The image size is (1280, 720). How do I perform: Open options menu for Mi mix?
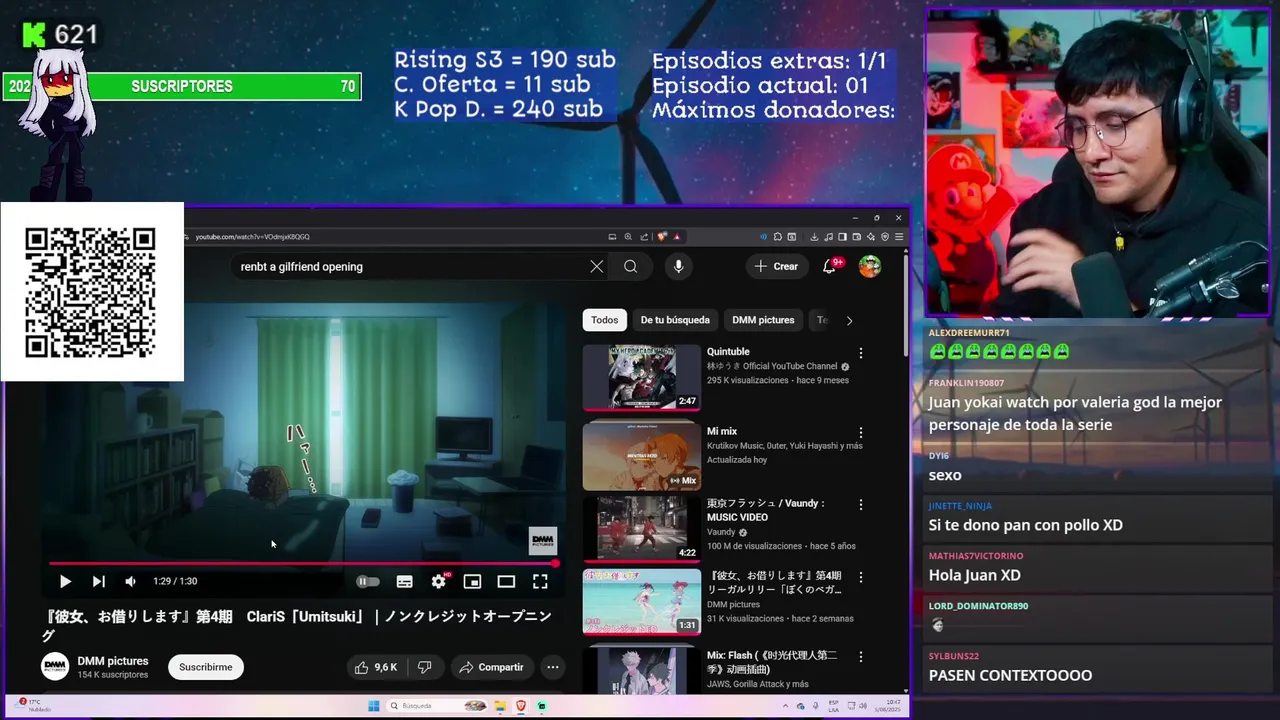(860, 433)
